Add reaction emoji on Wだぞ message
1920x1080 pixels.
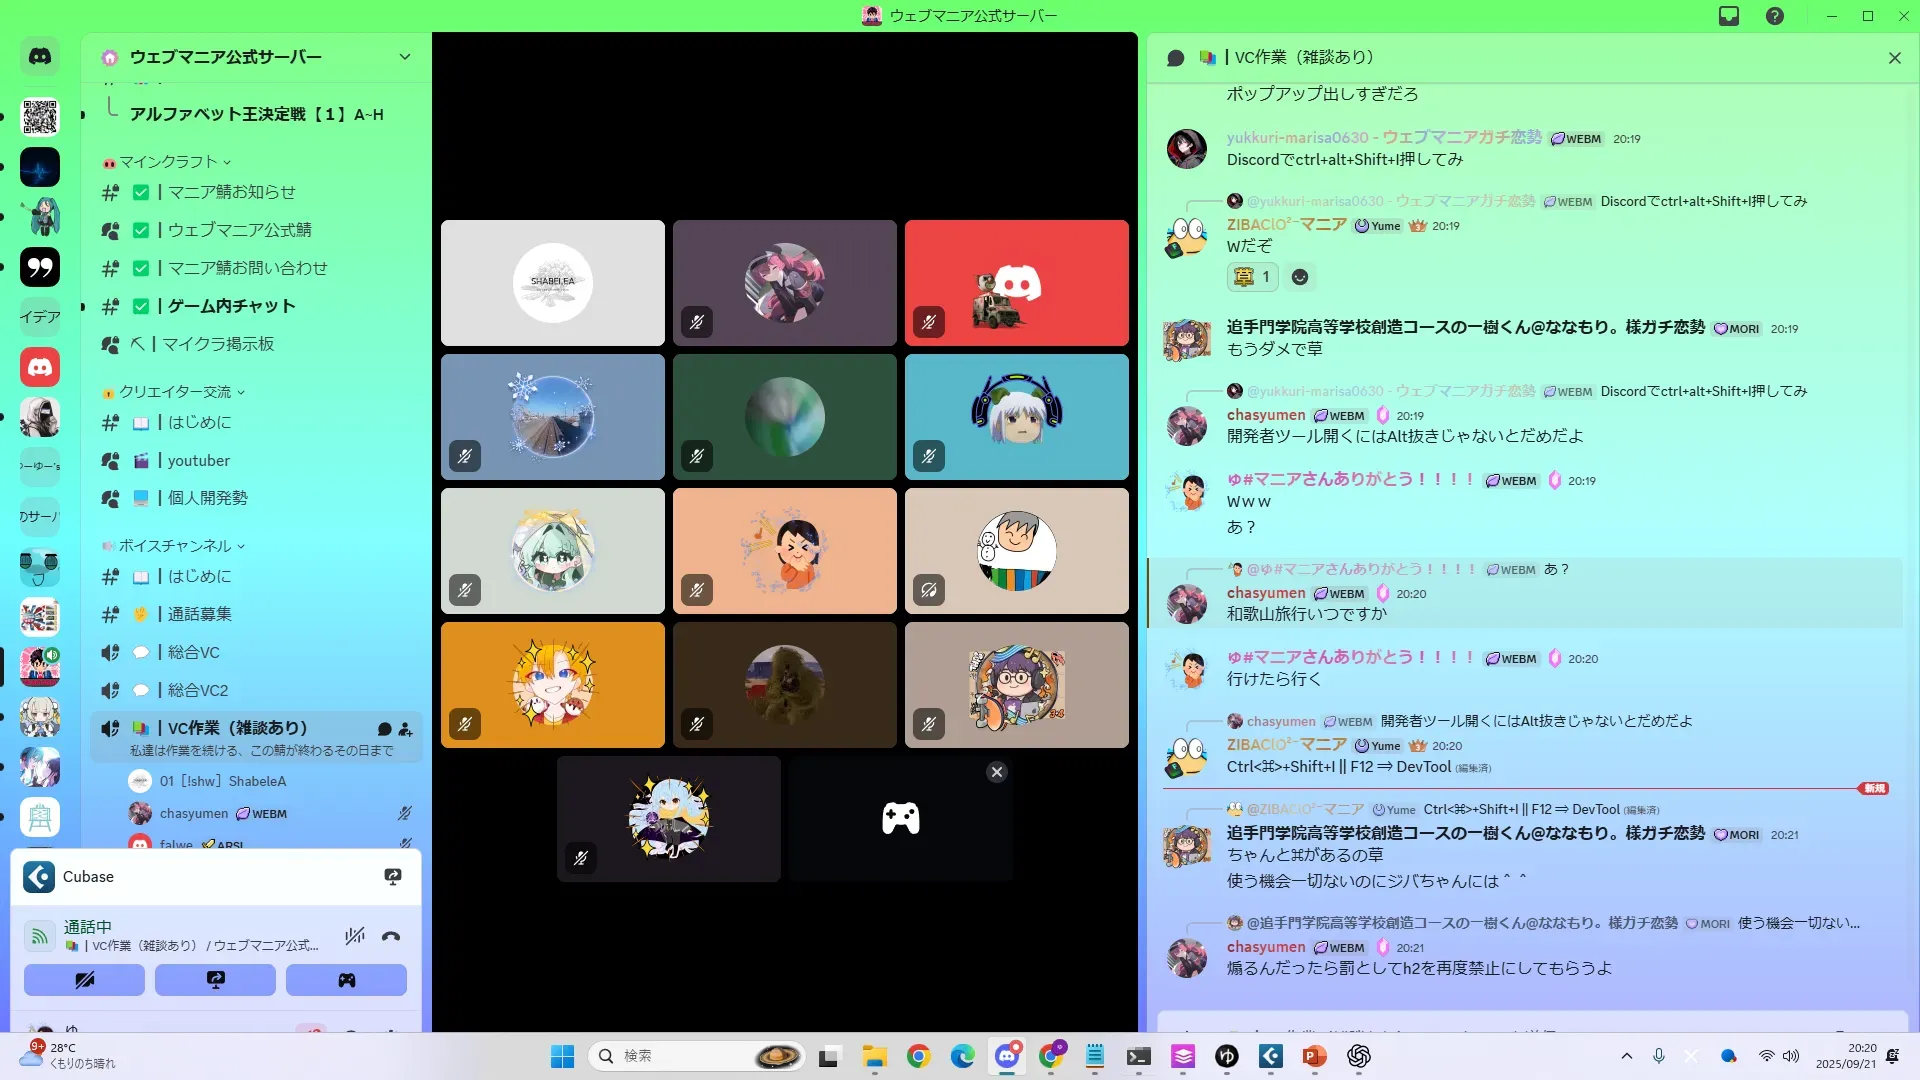[x=1299, y=277]
